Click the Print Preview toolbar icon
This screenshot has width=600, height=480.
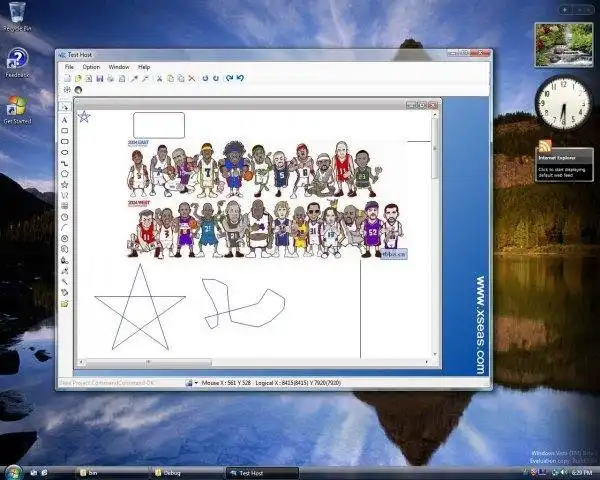(x=122, y=78)
